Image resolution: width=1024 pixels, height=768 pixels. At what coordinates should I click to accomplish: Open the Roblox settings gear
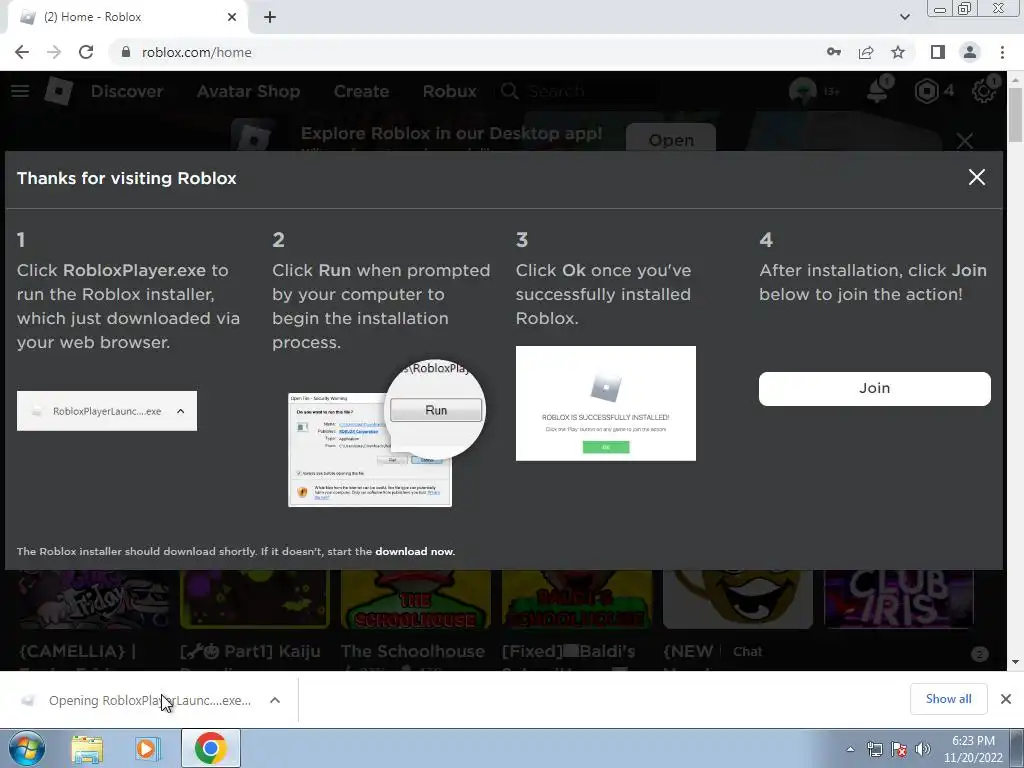click(x=984, y=91)
